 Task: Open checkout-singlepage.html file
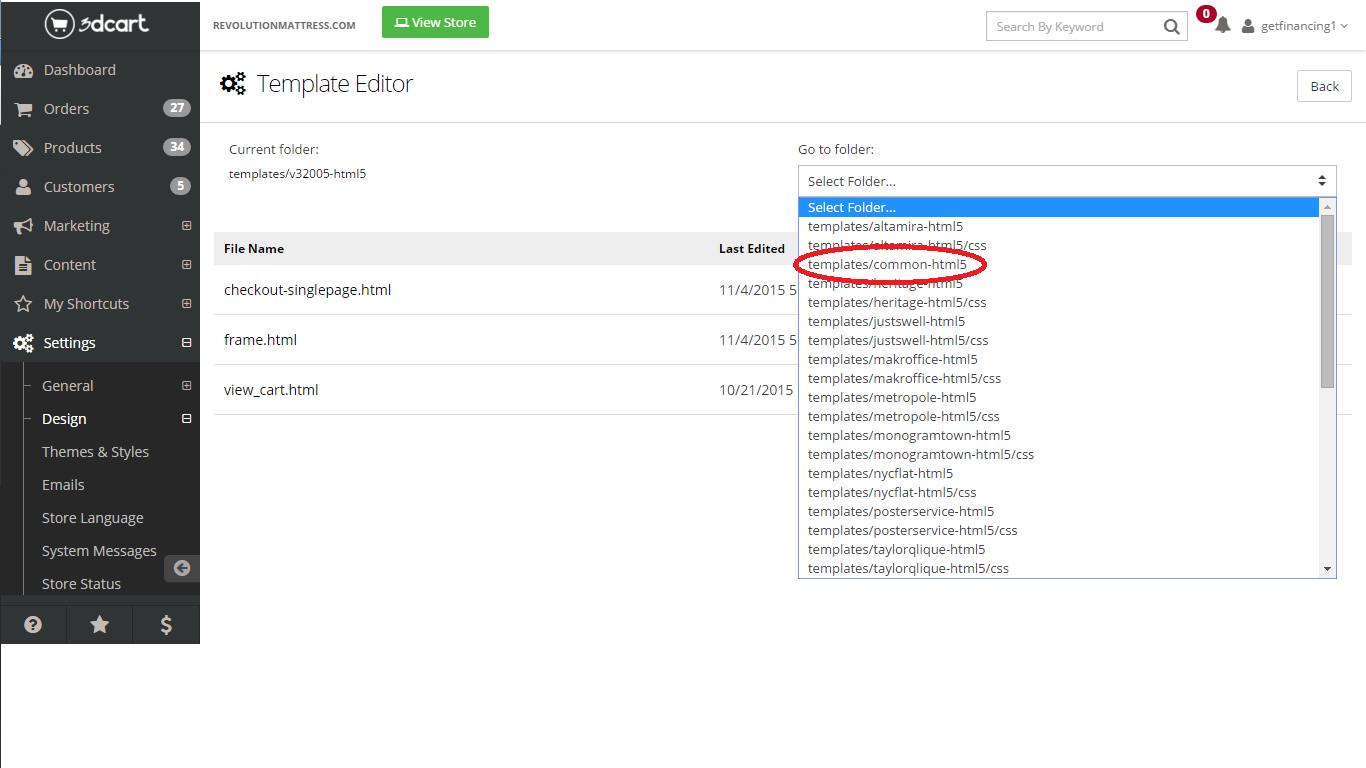307,290
